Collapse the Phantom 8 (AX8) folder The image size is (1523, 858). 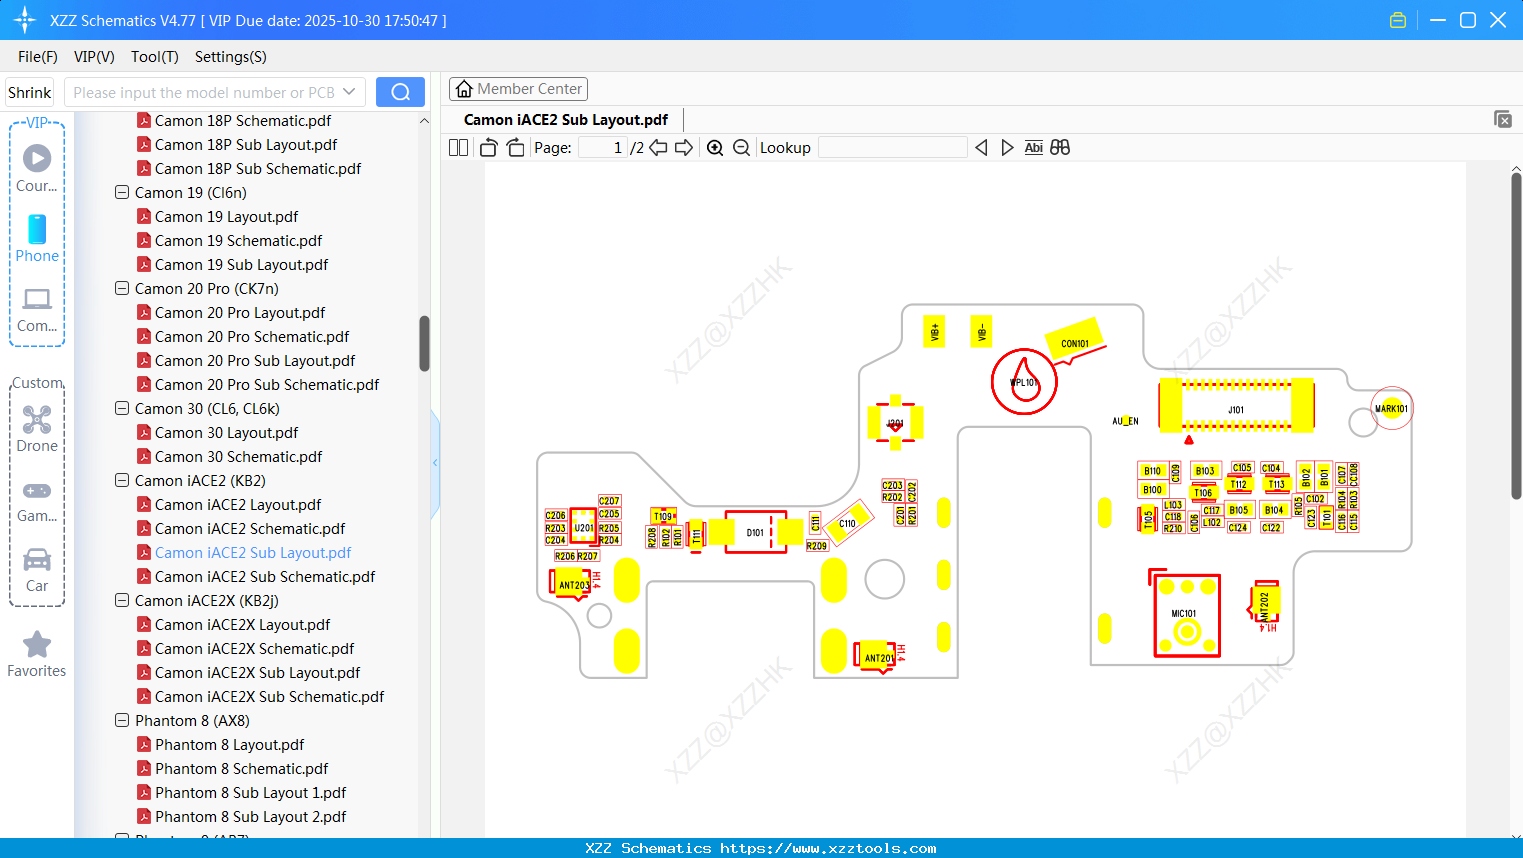pos(122,721)
